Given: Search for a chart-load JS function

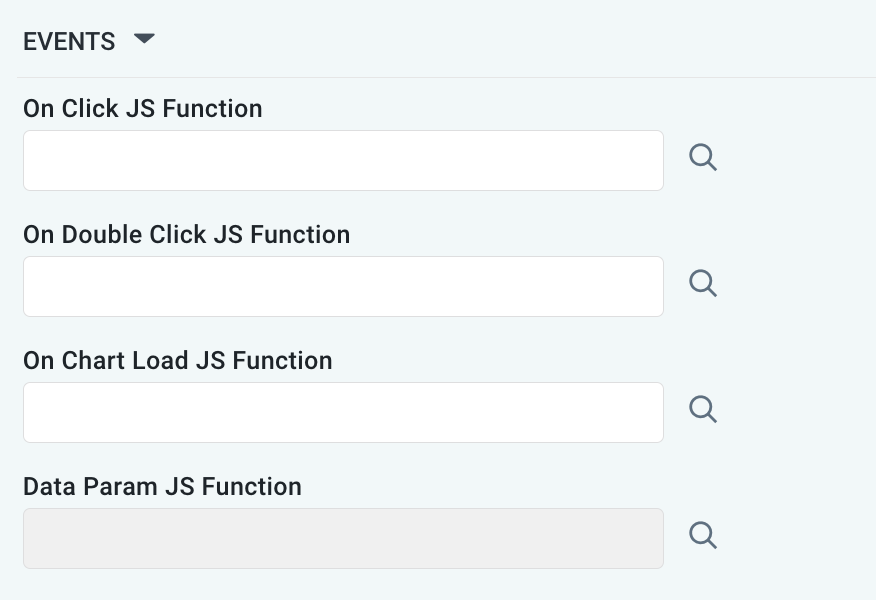Looking at the screenshot, I should 703,410.
